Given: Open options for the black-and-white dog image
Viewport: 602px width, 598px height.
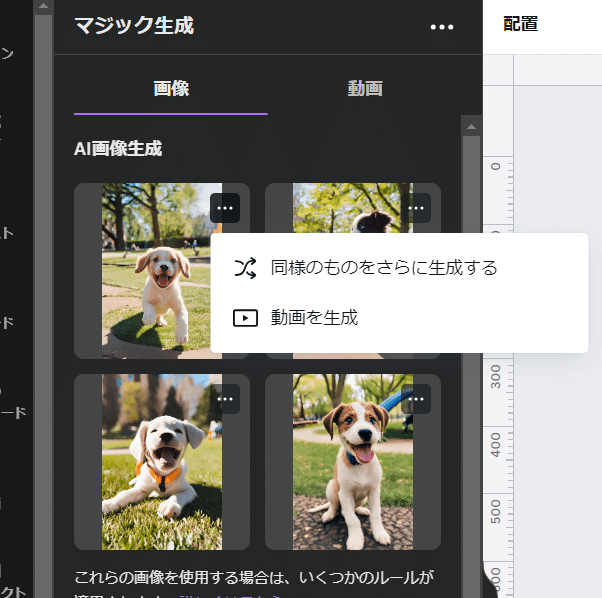Looking at the screenshot, I should coord(416,208).
